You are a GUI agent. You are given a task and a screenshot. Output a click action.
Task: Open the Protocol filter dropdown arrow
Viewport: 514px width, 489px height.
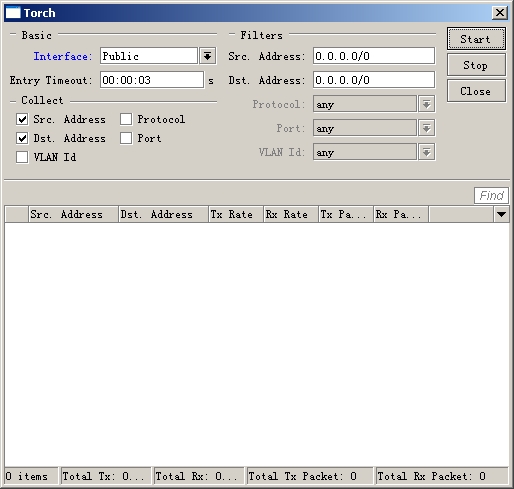[427, 104]
